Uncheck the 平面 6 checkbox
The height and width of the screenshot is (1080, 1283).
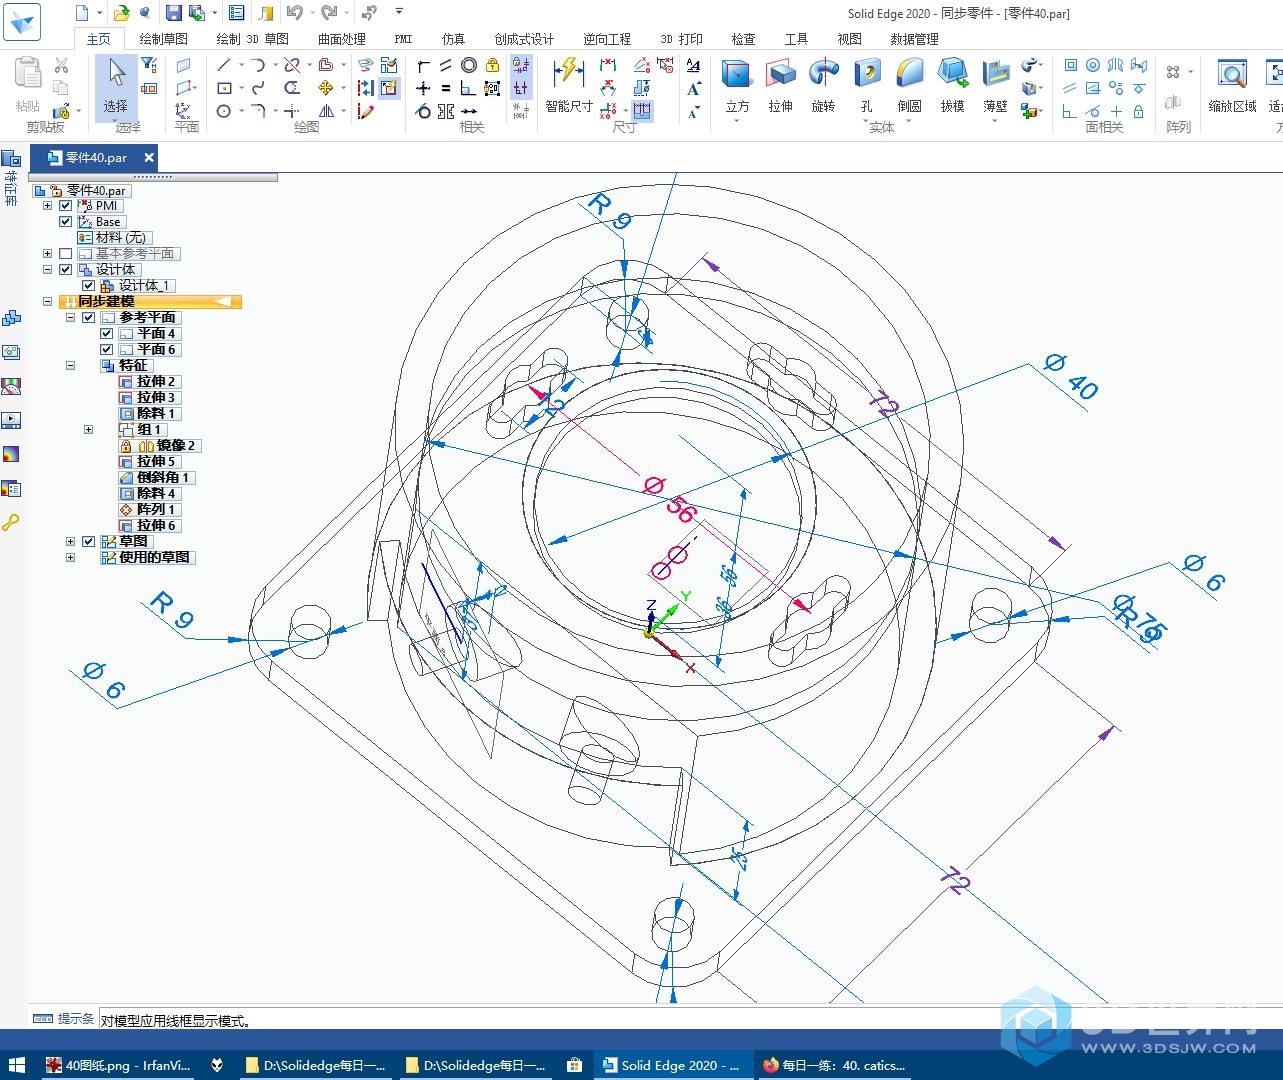coord(107,350)
